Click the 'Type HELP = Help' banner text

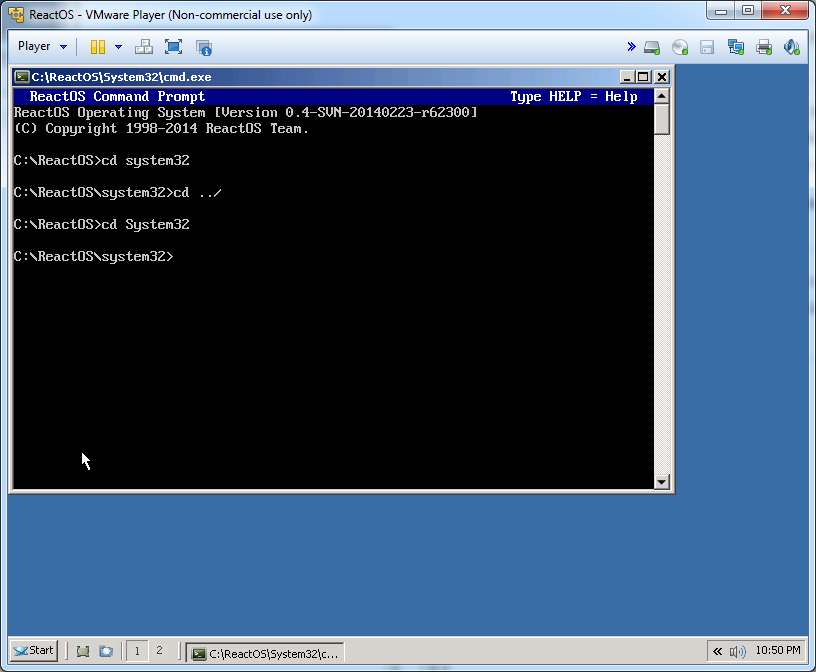tap(573, 97)
